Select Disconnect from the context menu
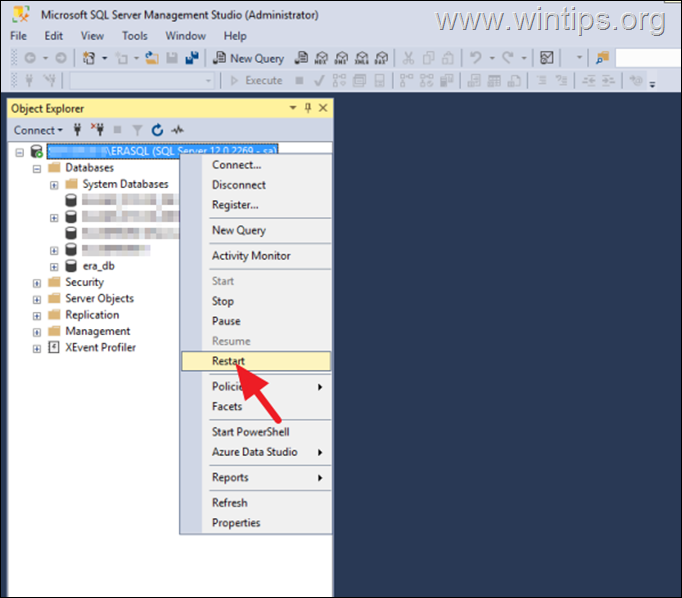Viewport: 682px width, 598px height. coord(256,185)
